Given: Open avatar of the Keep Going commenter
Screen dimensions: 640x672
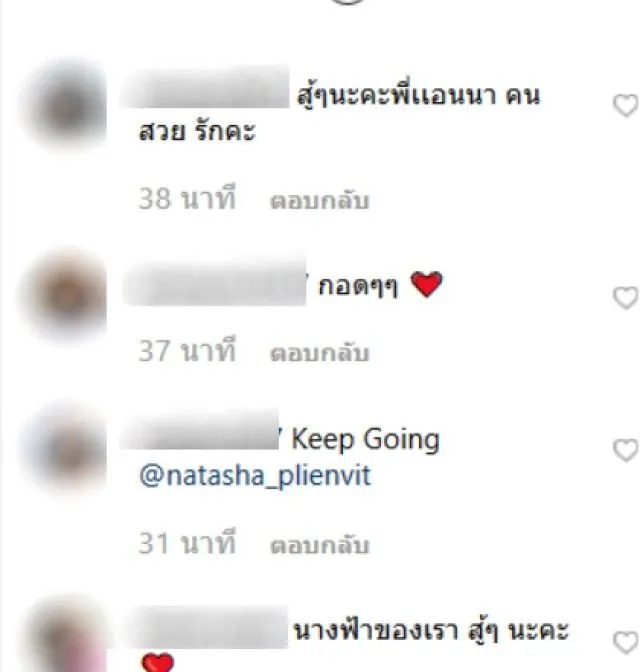Looking at the screenshot, I should click(64, 450).
